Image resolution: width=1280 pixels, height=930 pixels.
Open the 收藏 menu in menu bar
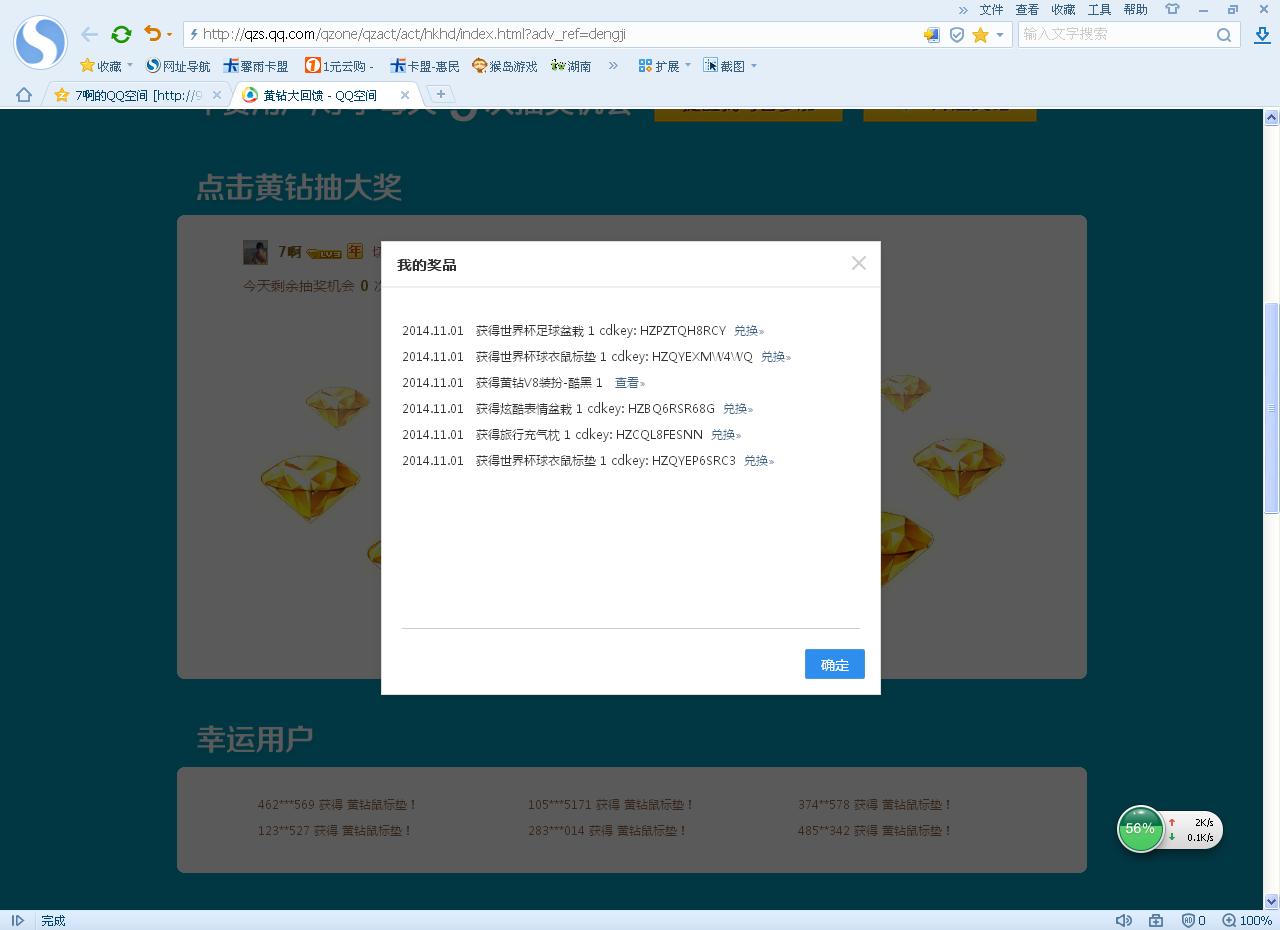click(1063, 9)
